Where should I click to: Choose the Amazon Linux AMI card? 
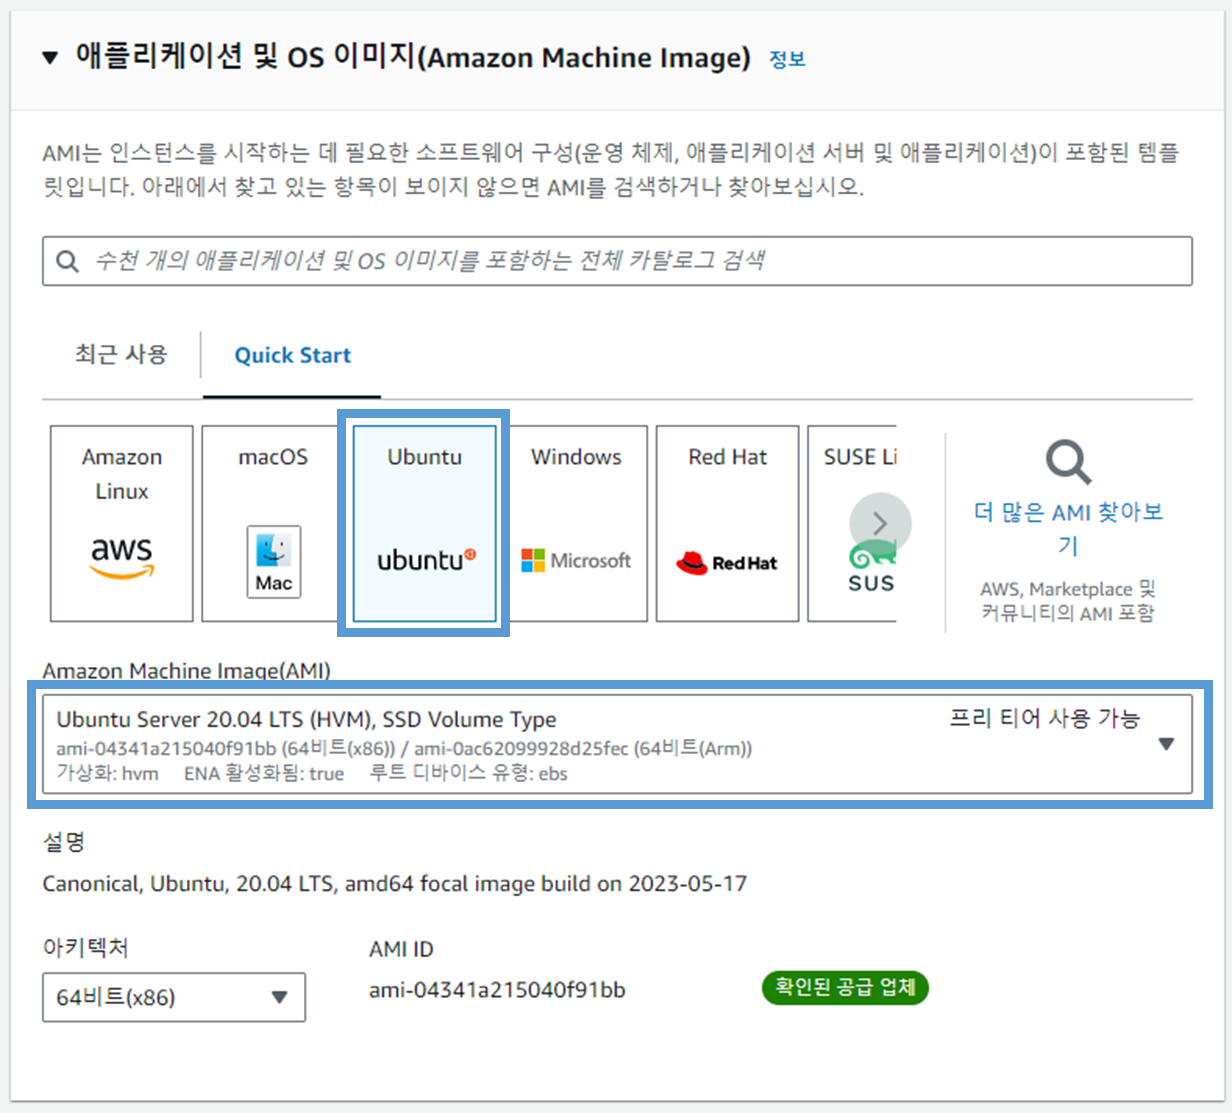[x=122, y=523]
